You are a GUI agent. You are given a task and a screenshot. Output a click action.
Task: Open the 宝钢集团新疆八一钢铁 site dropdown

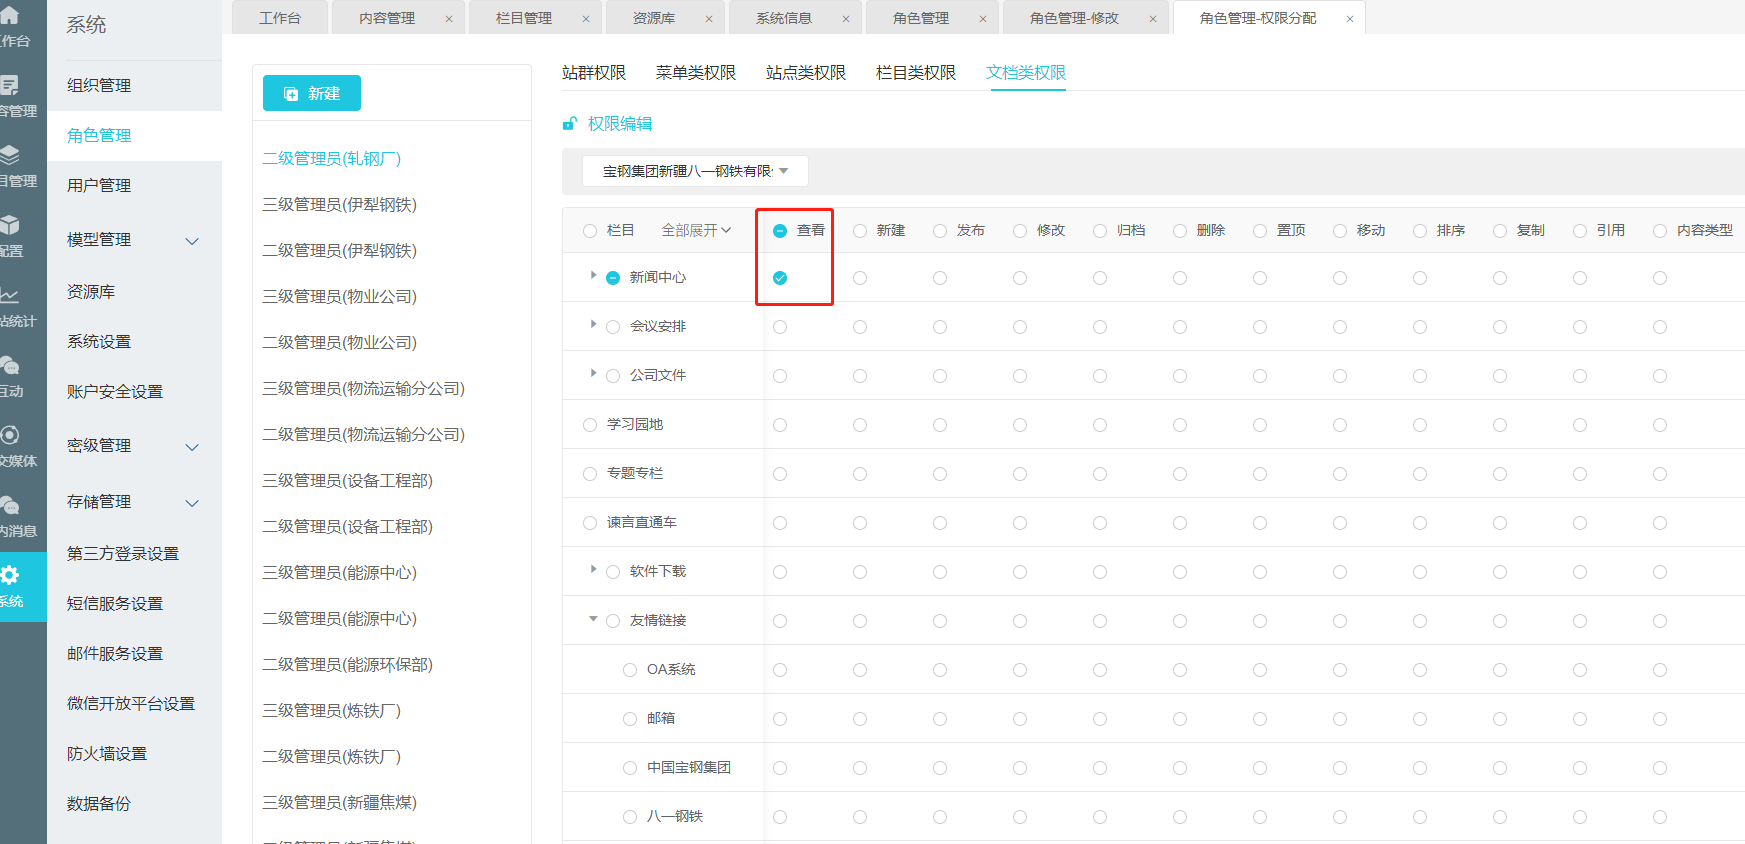click(695, 171)
